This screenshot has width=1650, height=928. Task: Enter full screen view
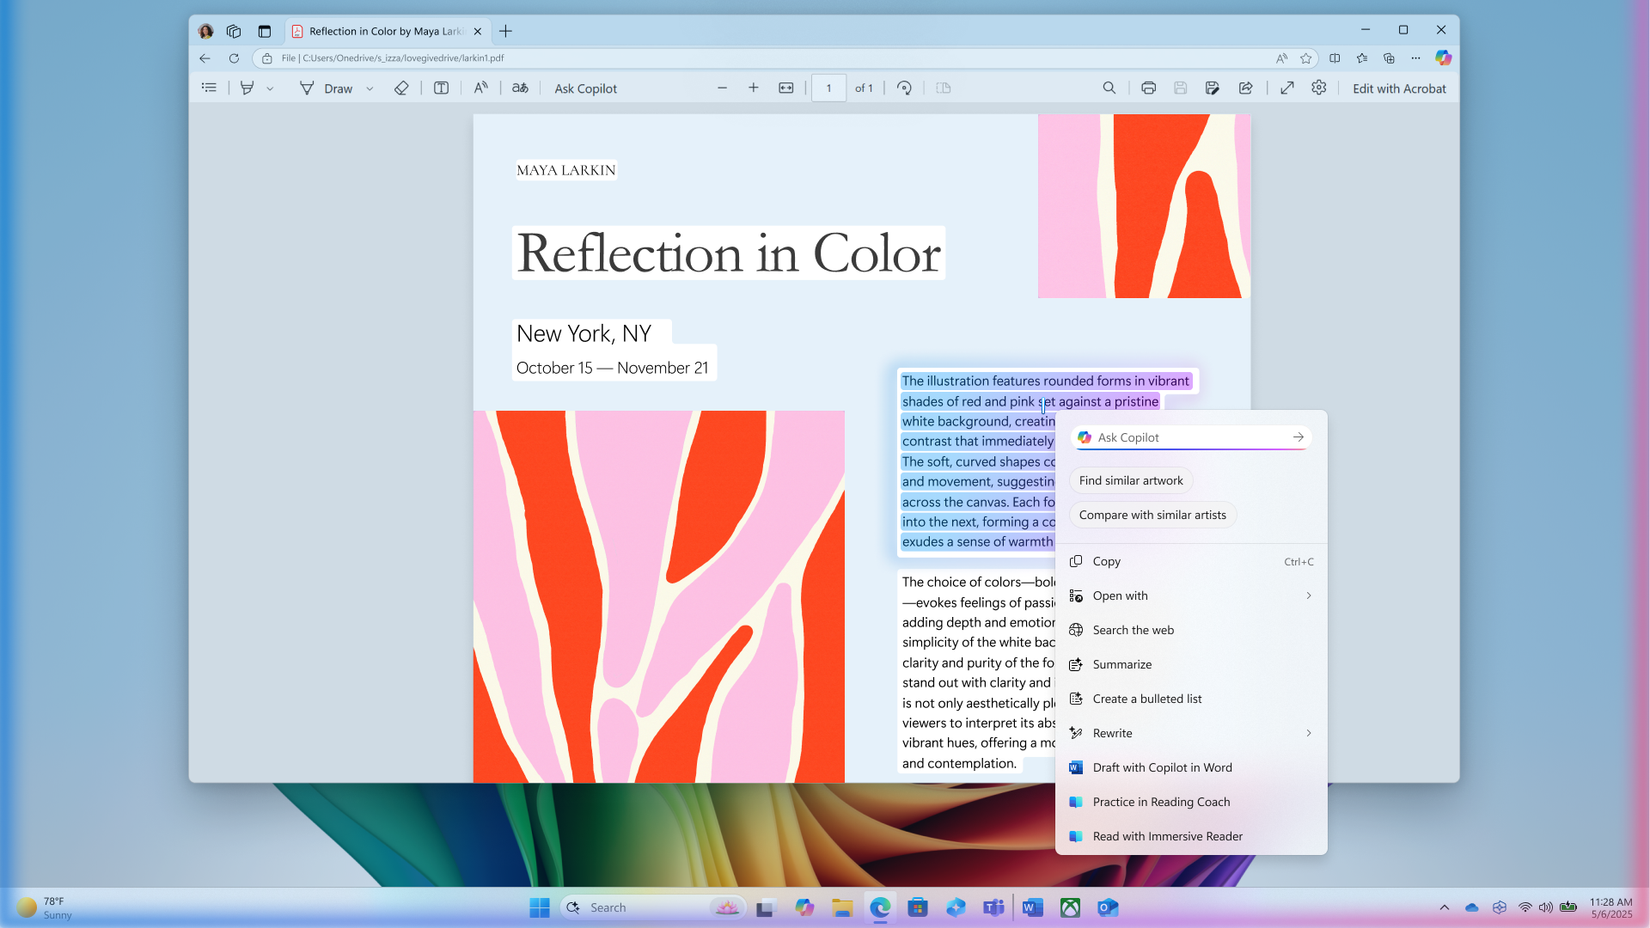[x=1287, y=88]
